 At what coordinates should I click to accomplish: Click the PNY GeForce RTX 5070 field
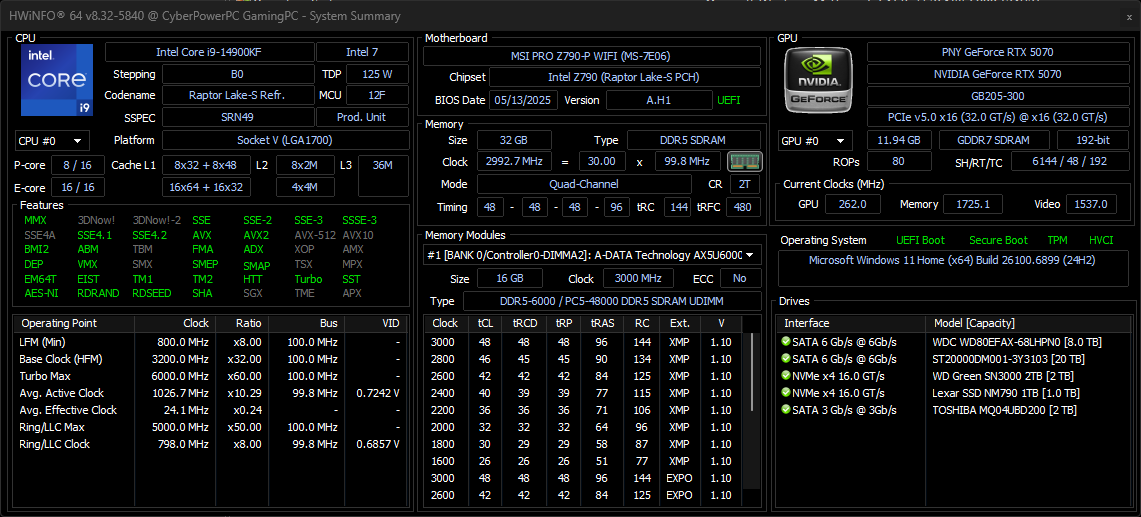pyautogui.click(x=997, y=52)
